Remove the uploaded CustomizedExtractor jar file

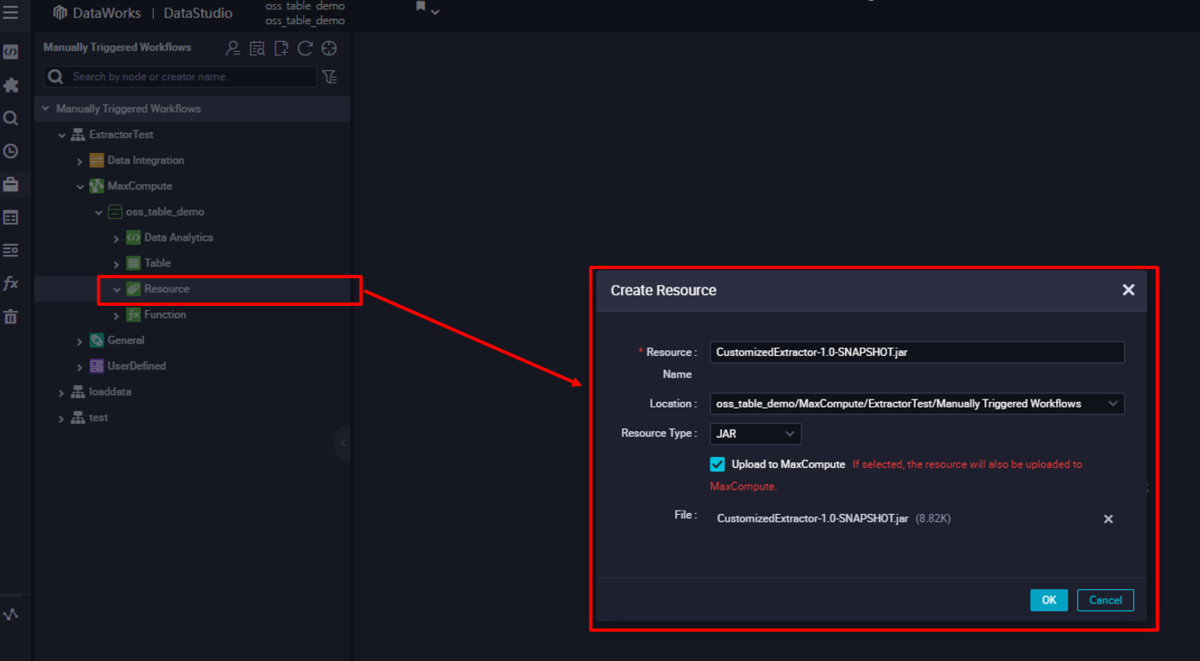pos(1108,519)
